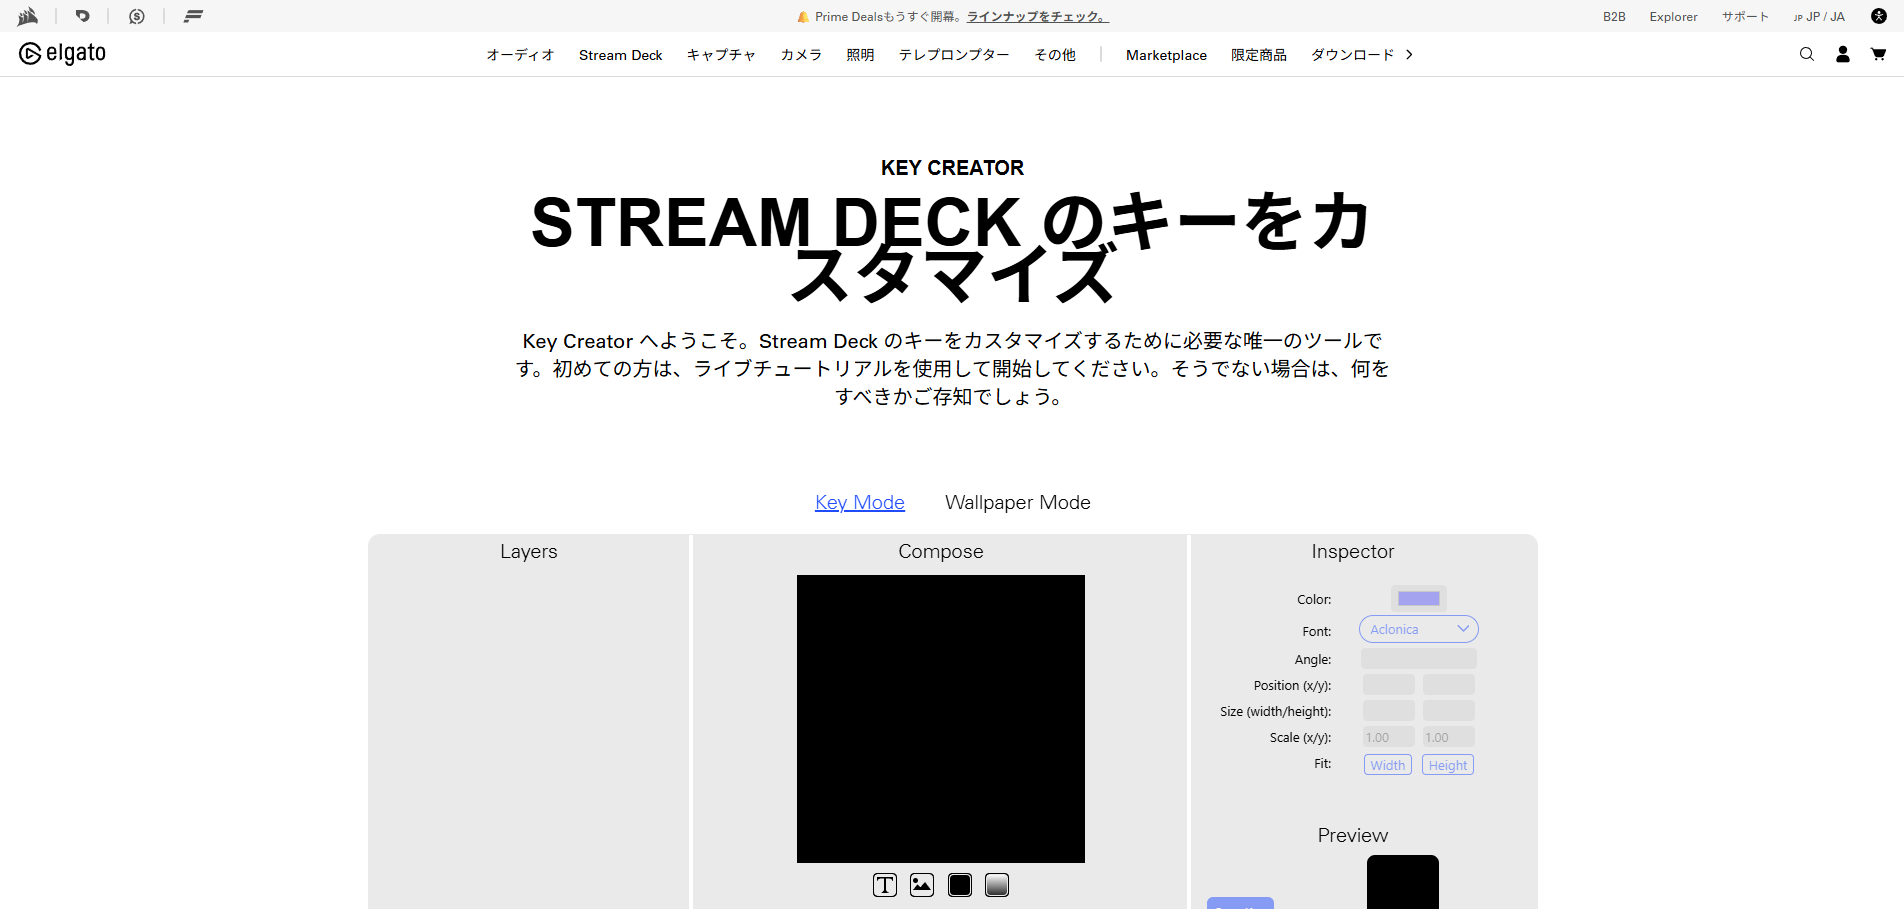Click the Scale y field showing 1.00
This screenshot has height=909, width=1904.
pos(1449,737)
